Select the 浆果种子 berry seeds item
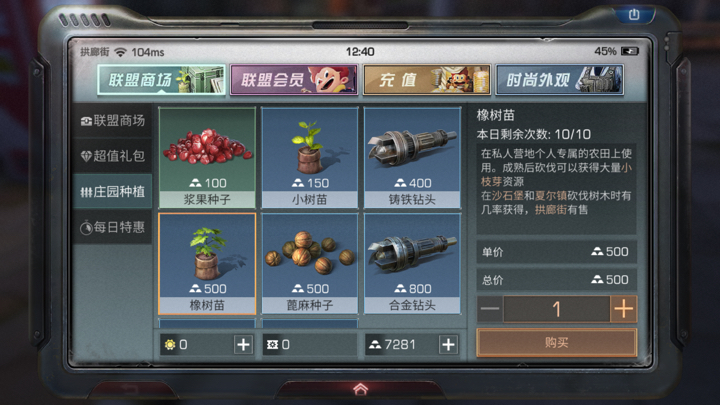Viewport: 720px width, 405px height. (207, 158)
